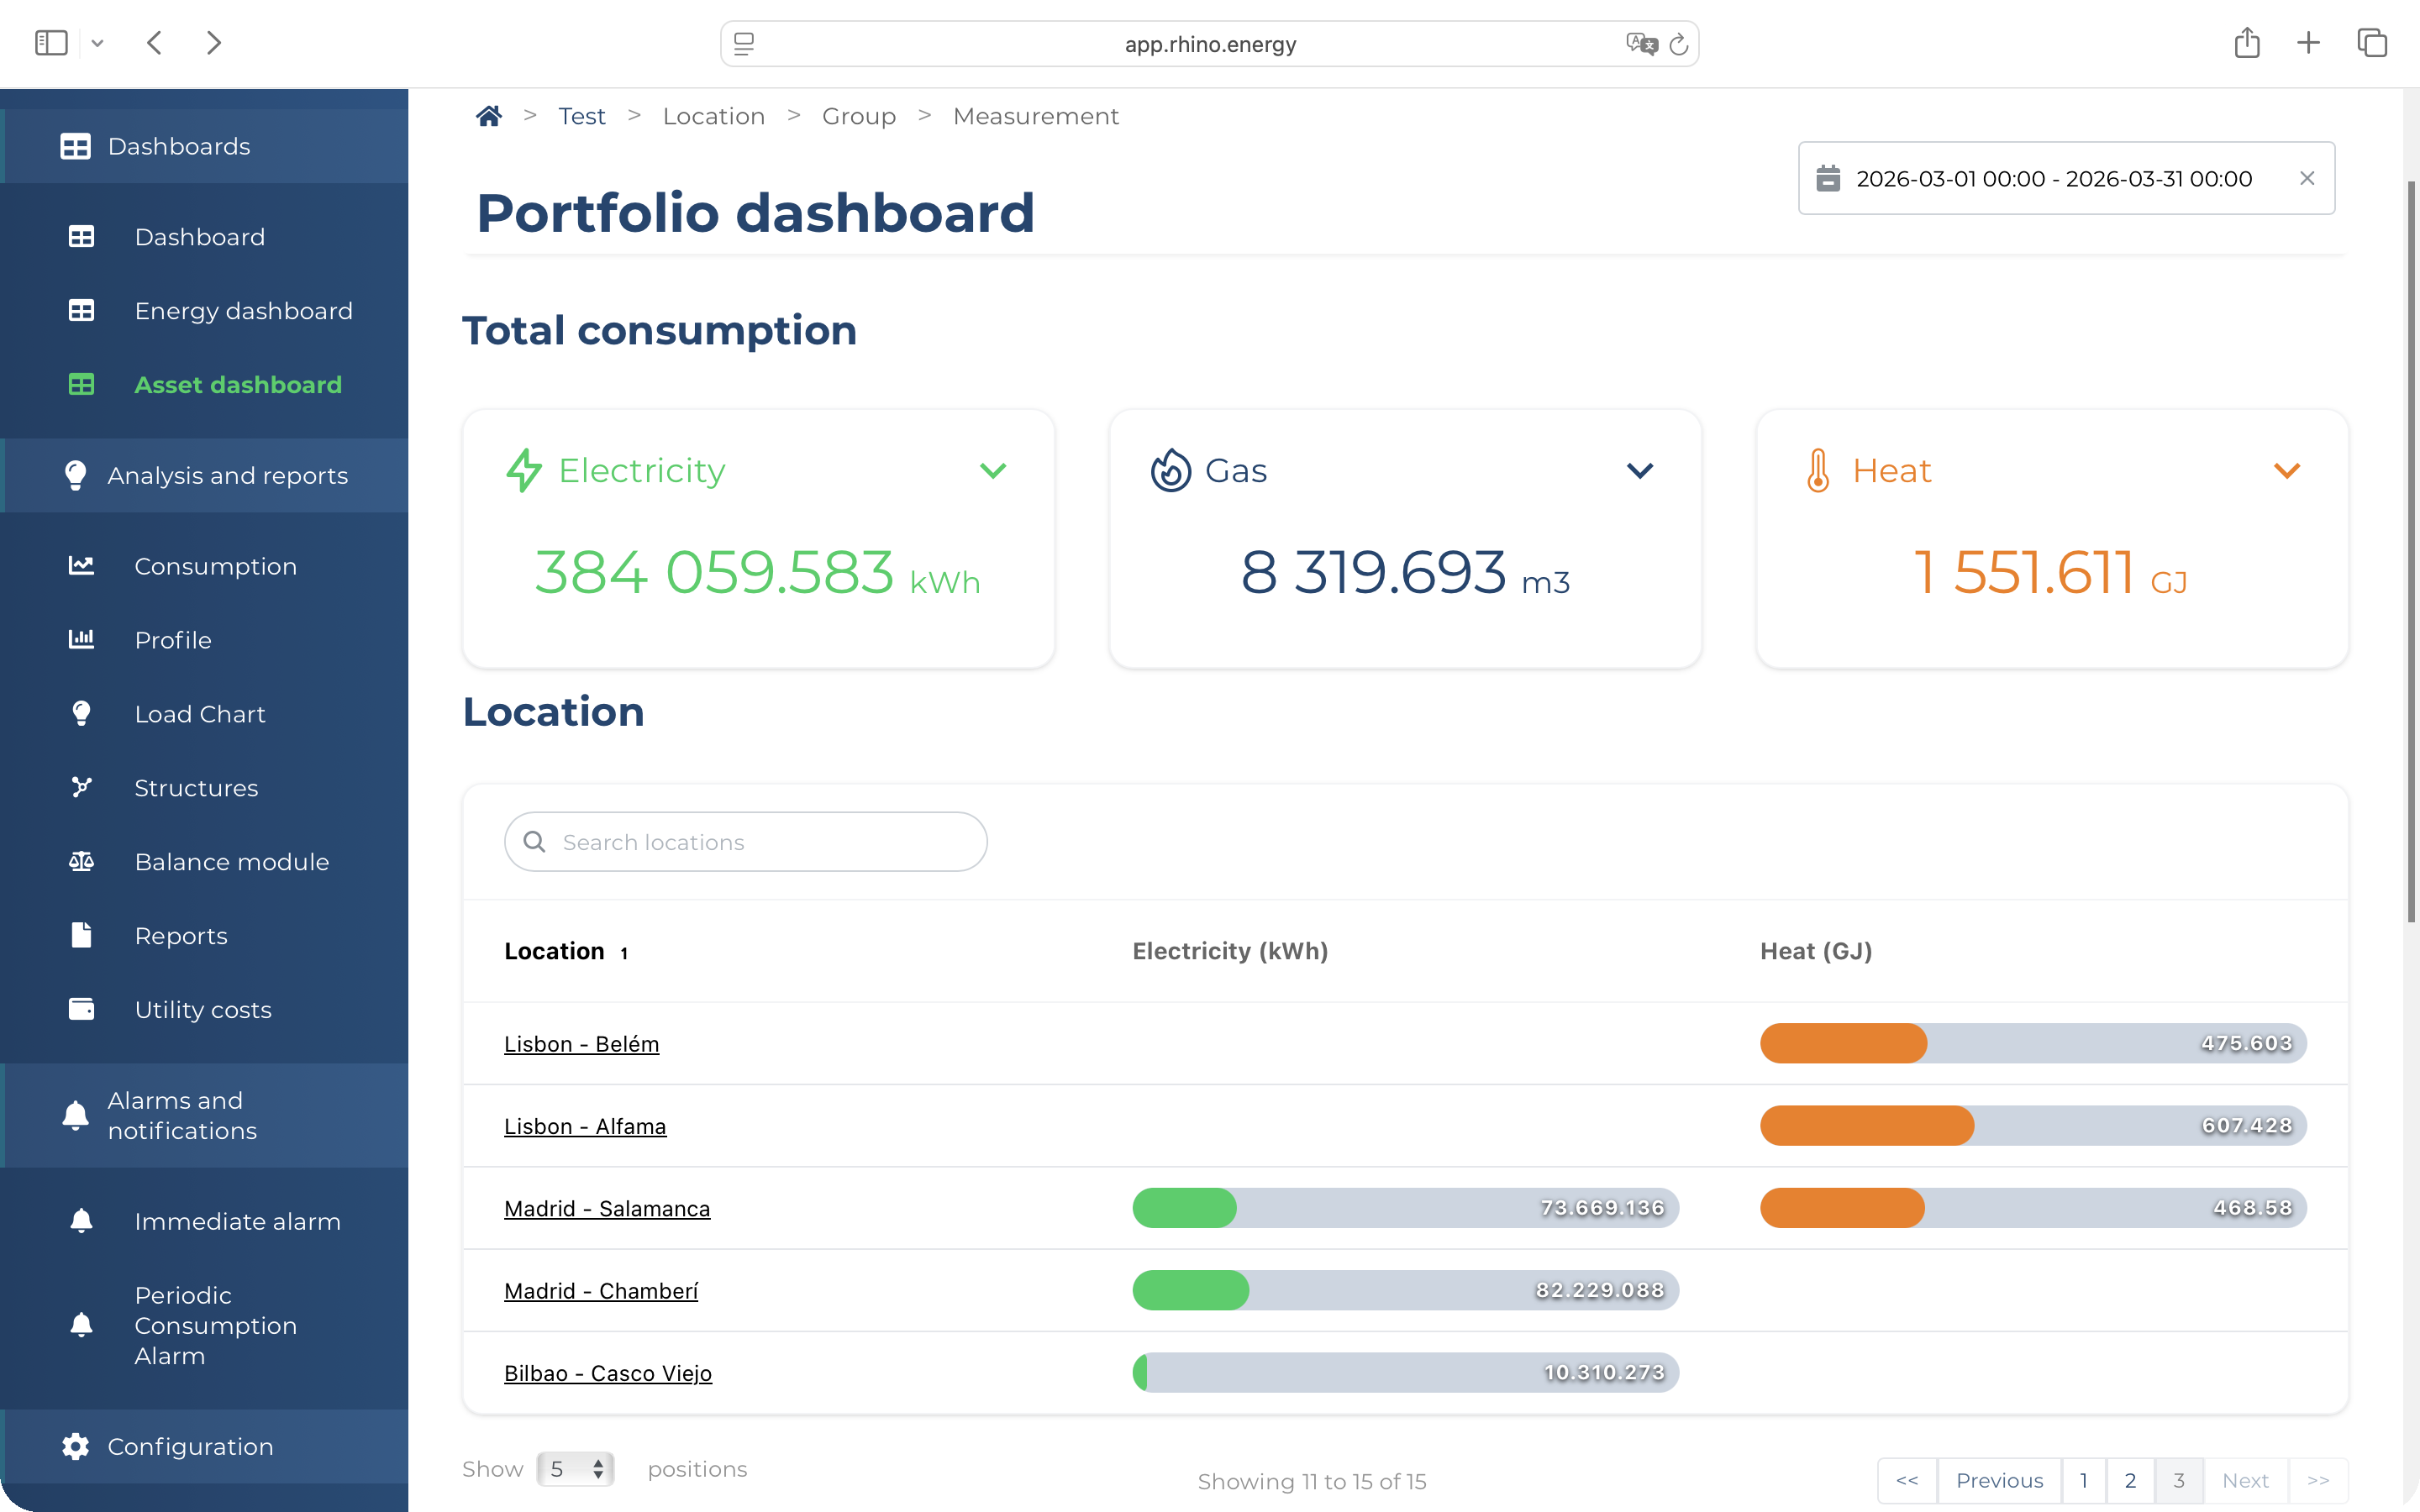This screenshot has width=2420, height=1512.
Task: Click the Analysis and reports lightbulb icon
Action: (x=75, y=475)
